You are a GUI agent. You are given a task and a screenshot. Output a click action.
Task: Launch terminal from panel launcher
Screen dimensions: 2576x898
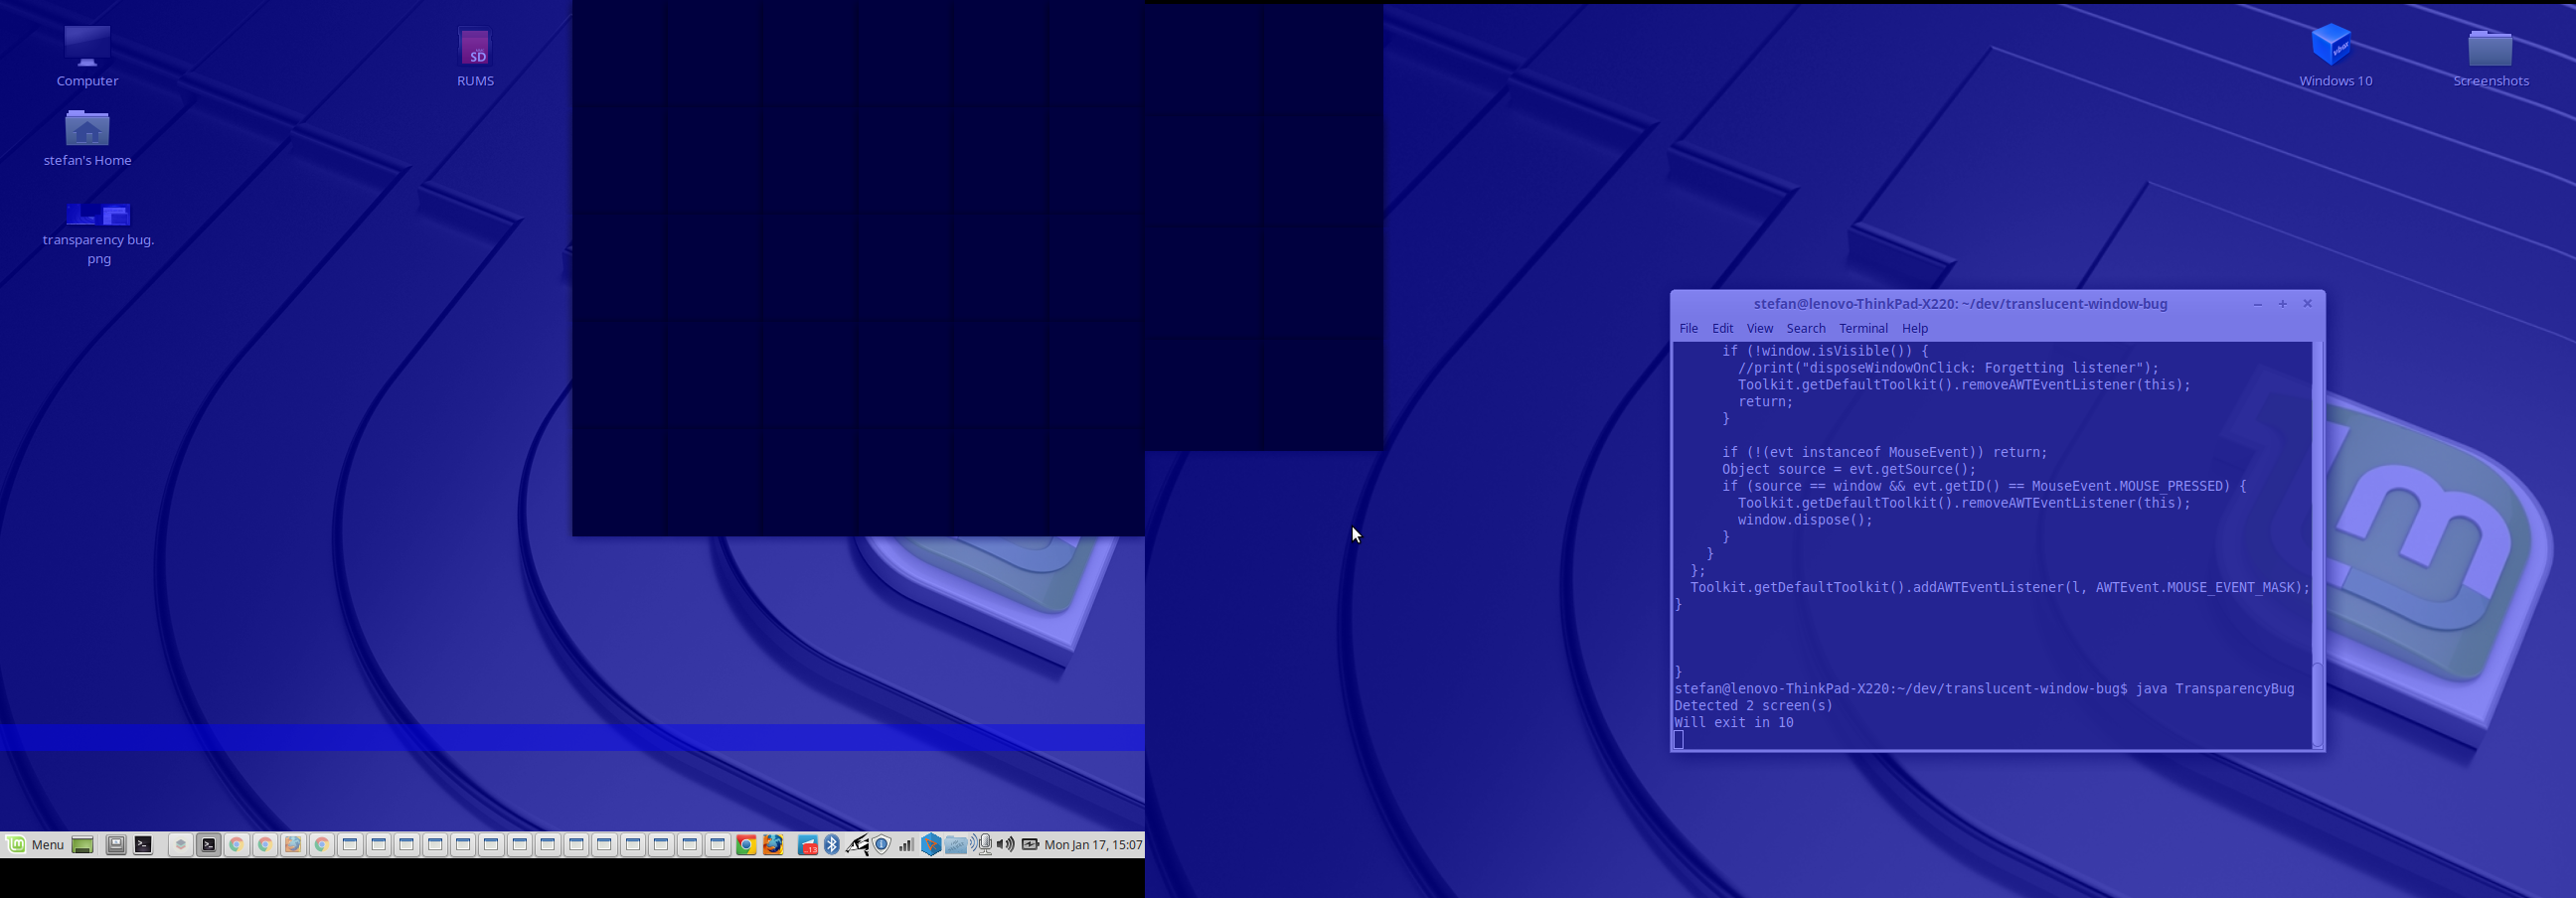(x=144, y=845)
